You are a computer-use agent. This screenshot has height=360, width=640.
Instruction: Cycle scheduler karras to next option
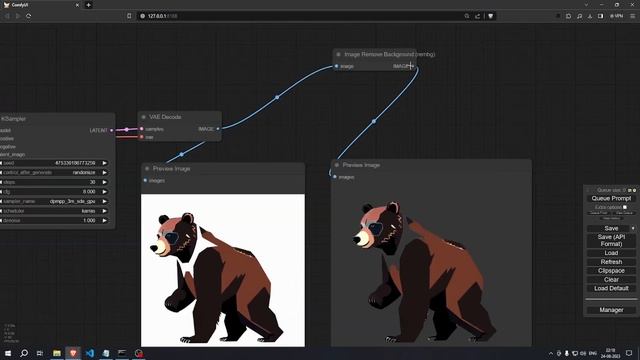(x=105, y=211)
